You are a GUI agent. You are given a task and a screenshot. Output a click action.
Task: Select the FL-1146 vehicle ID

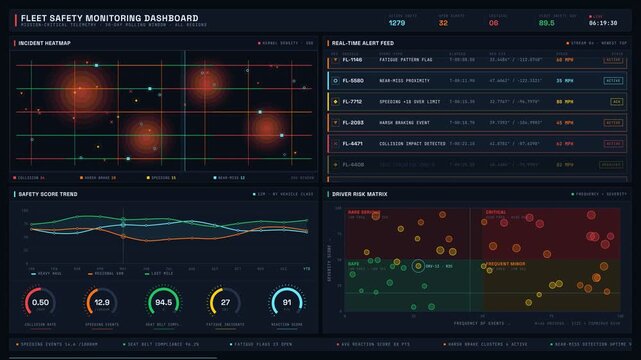coord(352,60)
